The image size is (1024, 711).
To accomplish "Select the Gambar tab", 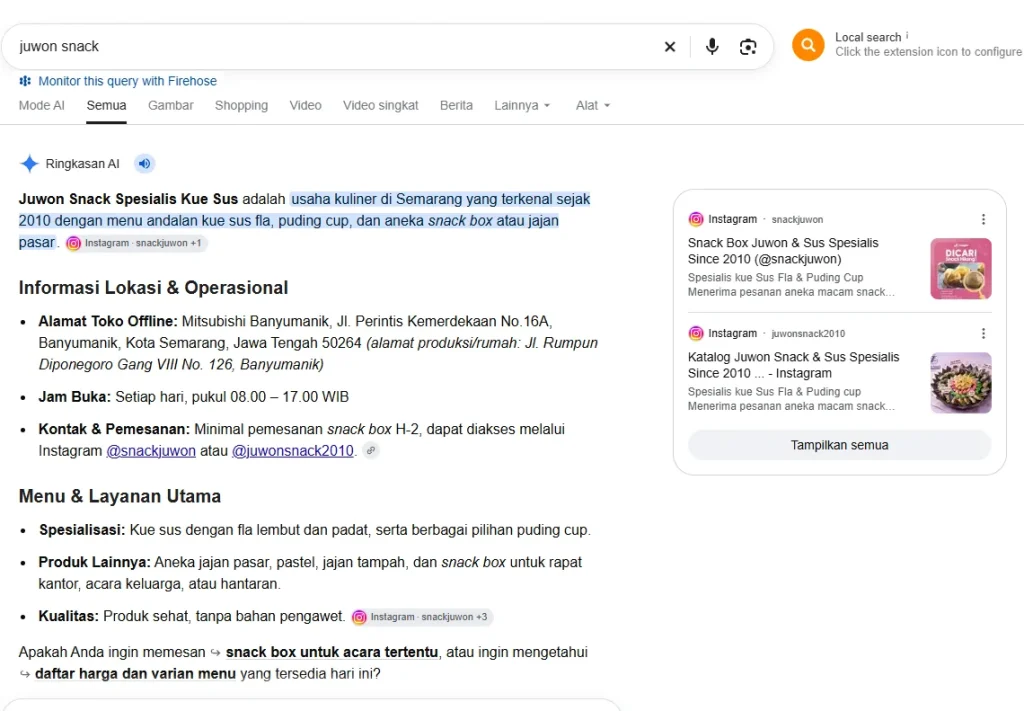I will click(x=170, y=106).
